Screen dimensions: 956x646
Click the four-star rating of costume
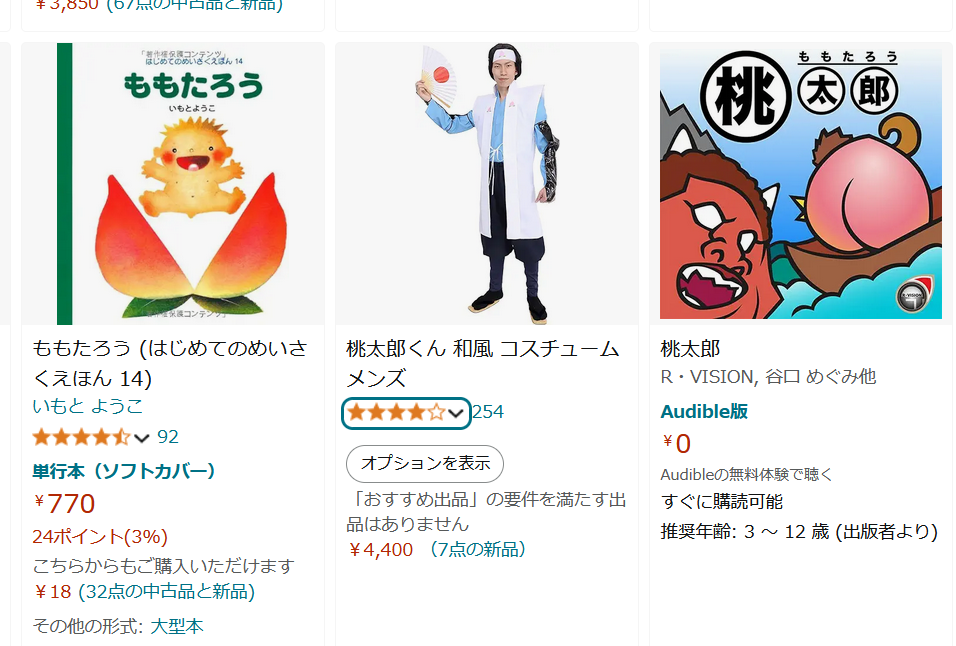coord(396,413)
